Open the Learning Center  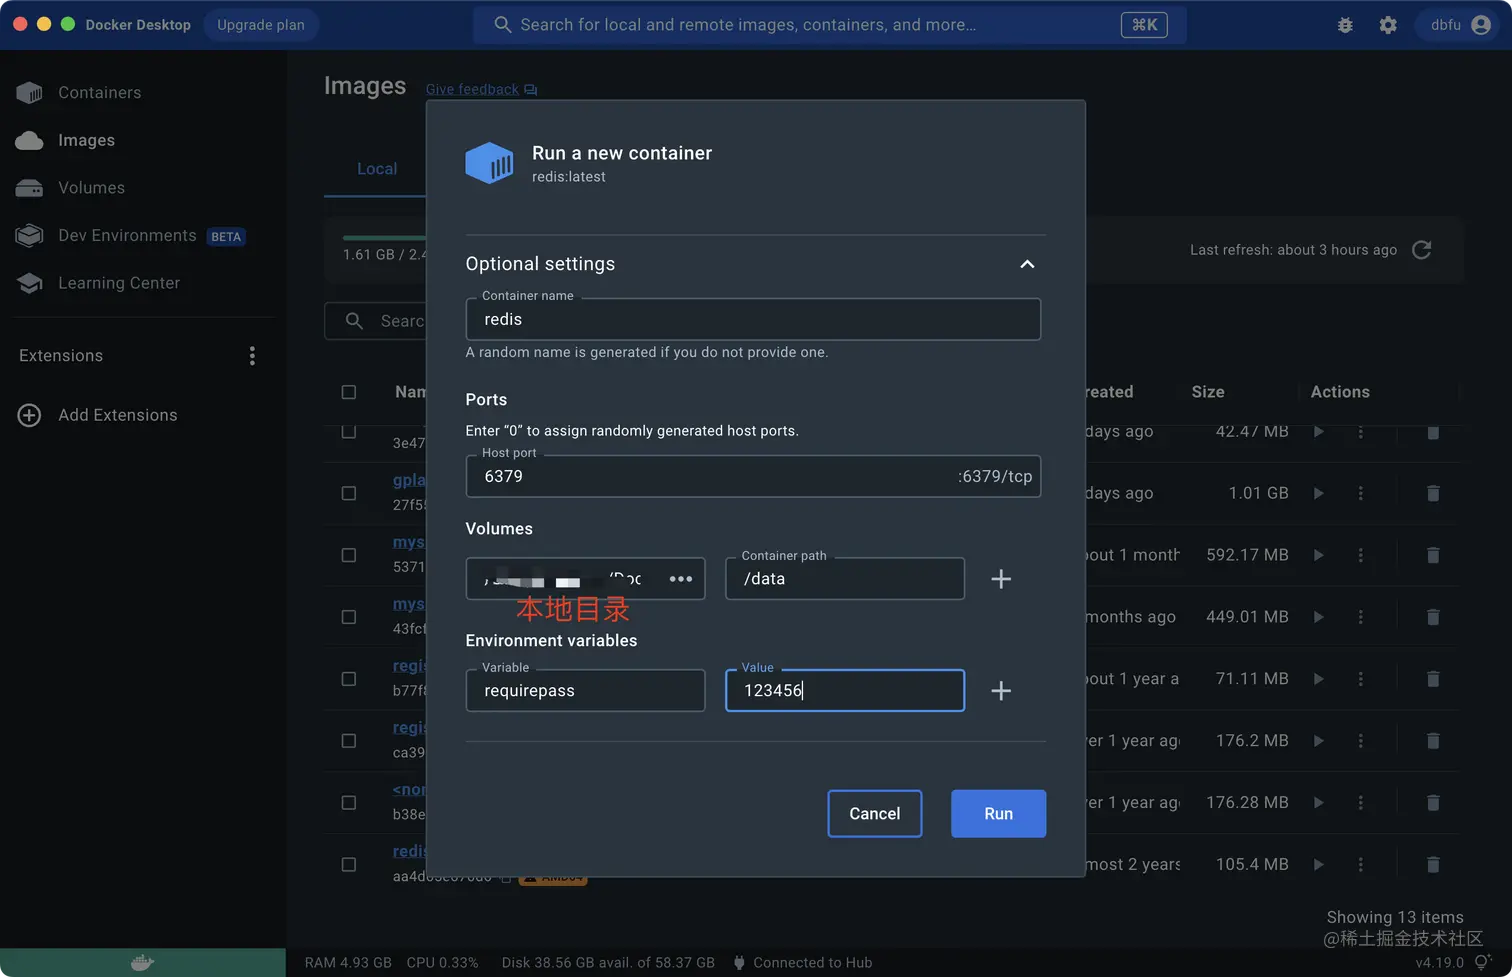(119, 283)
